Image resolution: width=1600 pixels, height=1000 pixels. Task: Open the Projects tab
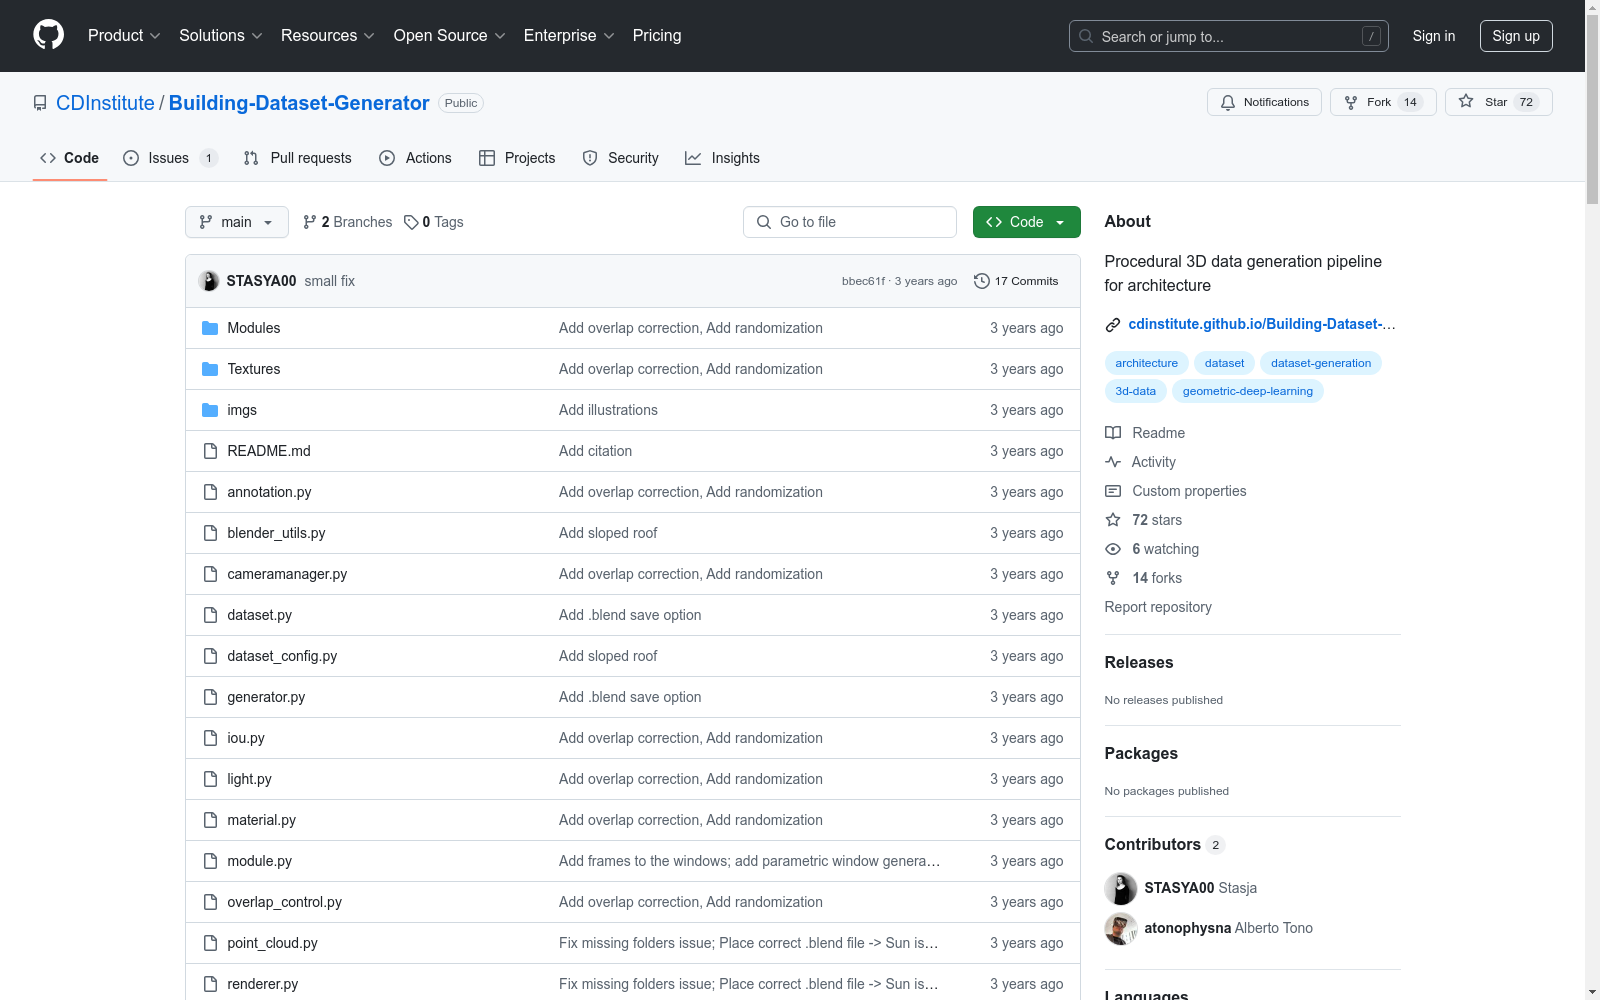517,158
